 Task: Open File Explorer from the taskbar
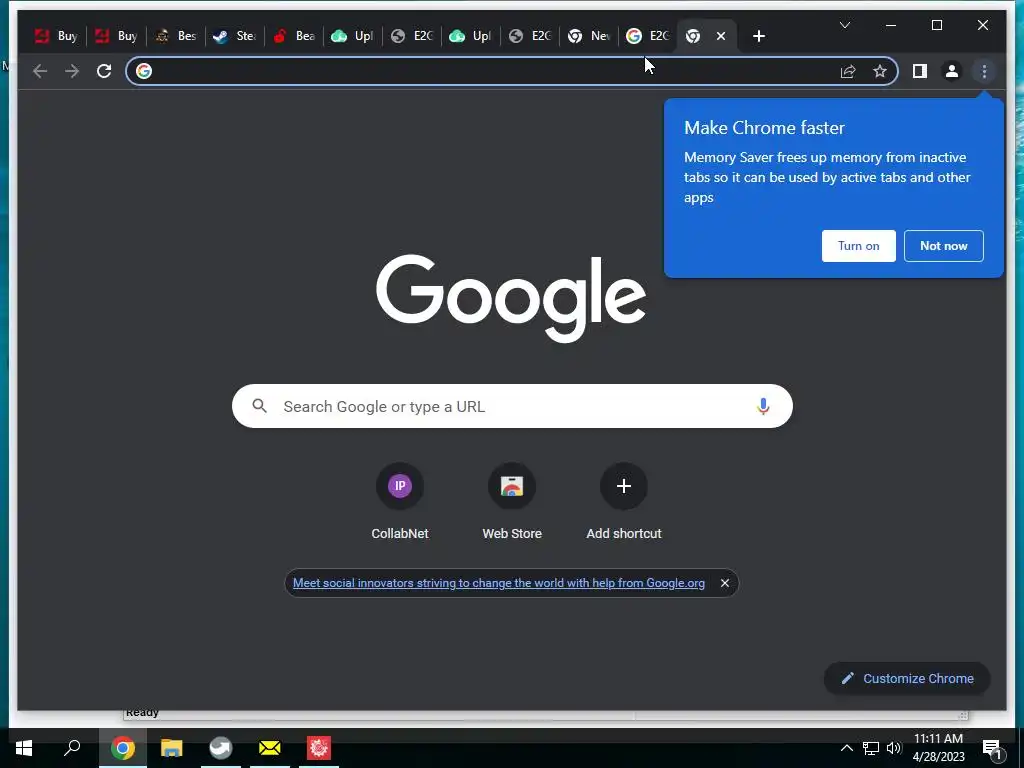pos(172,748)
